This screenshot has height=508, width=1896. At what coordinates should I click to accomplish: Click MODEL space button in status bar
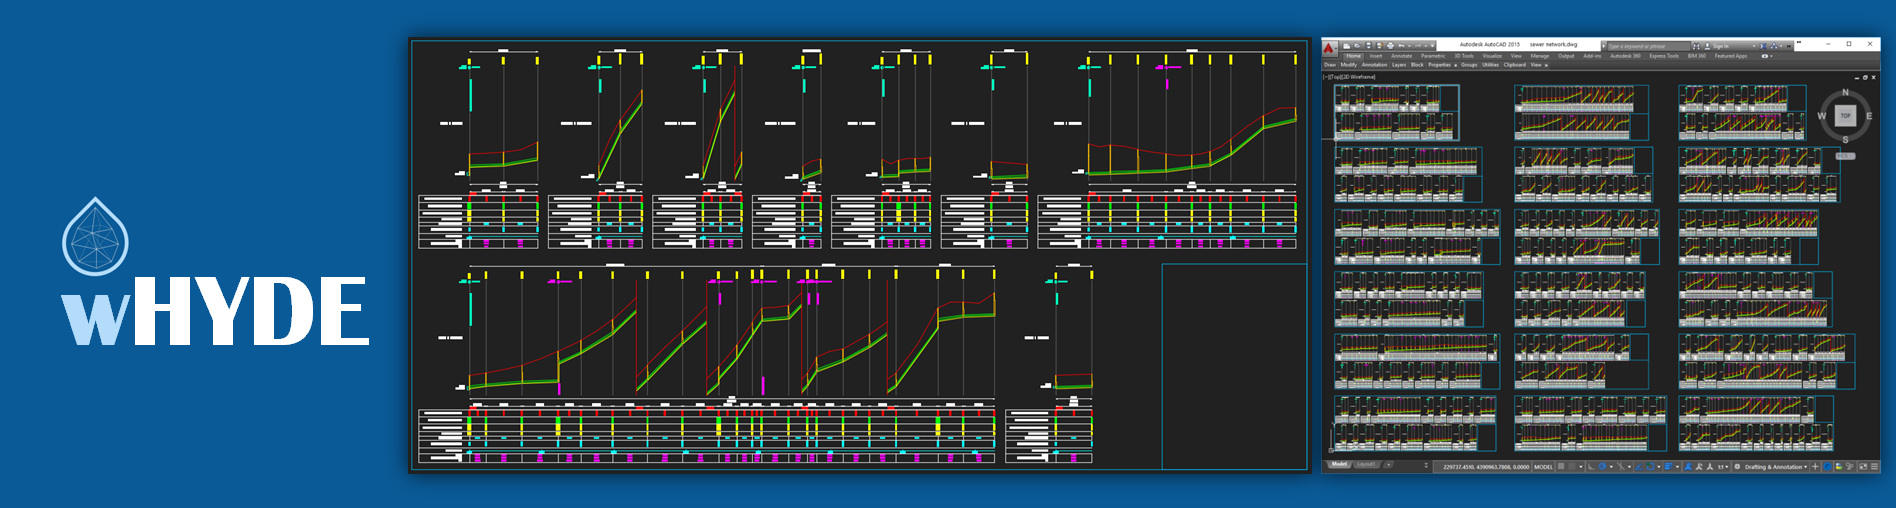pyautogui.click(x=1543, y=467)
